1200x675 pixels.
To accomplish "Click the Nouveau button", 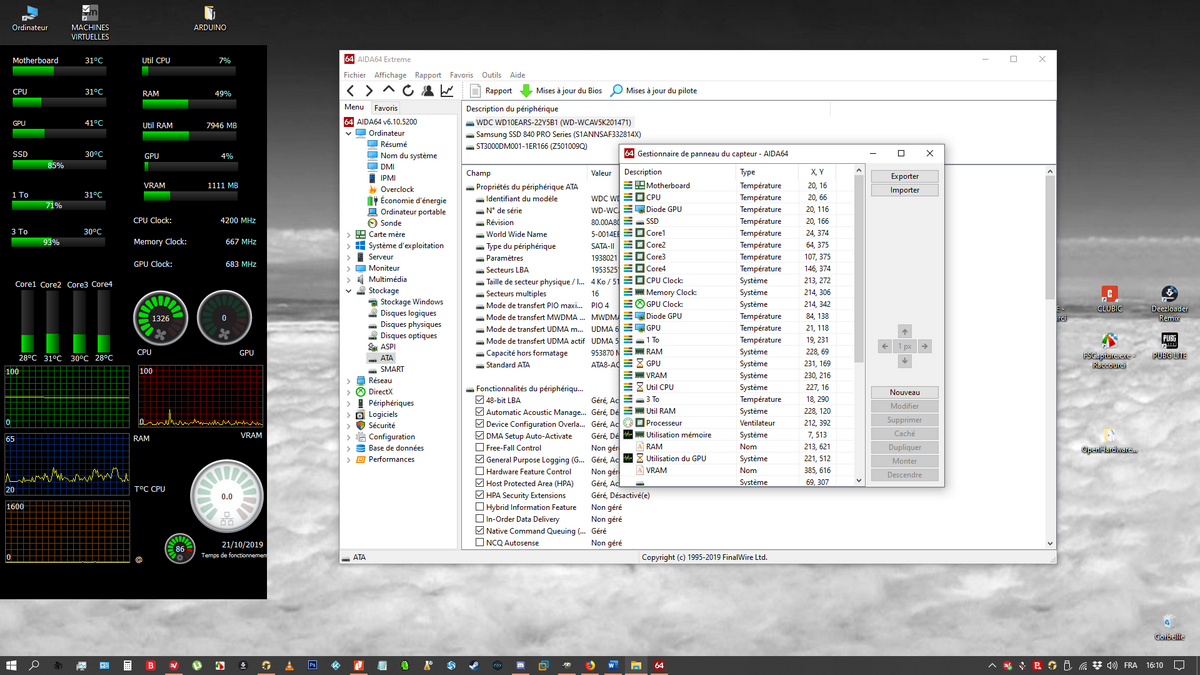I will tap(904, 392).
